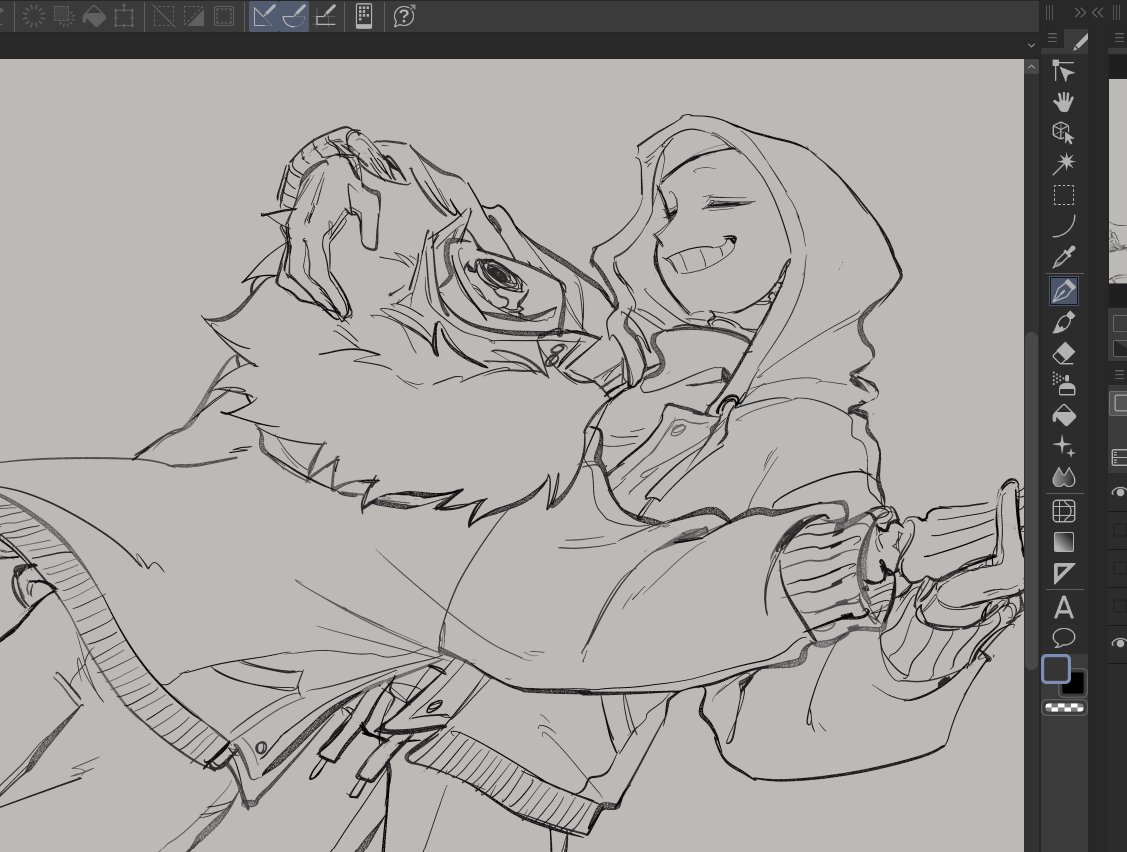Toggle Snap to Special Ruler
Viewport: 1127px width, 852px height.
(x=294, y=16)
